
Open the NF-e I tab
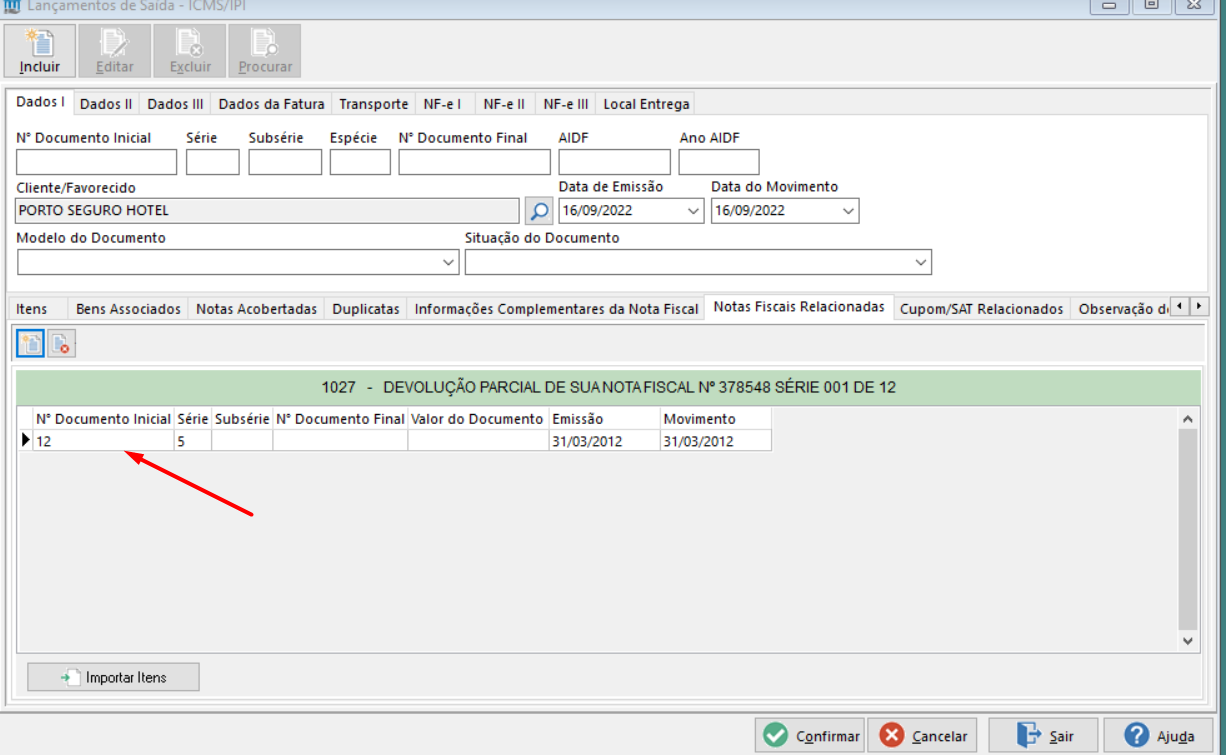(x=442, y=104)
